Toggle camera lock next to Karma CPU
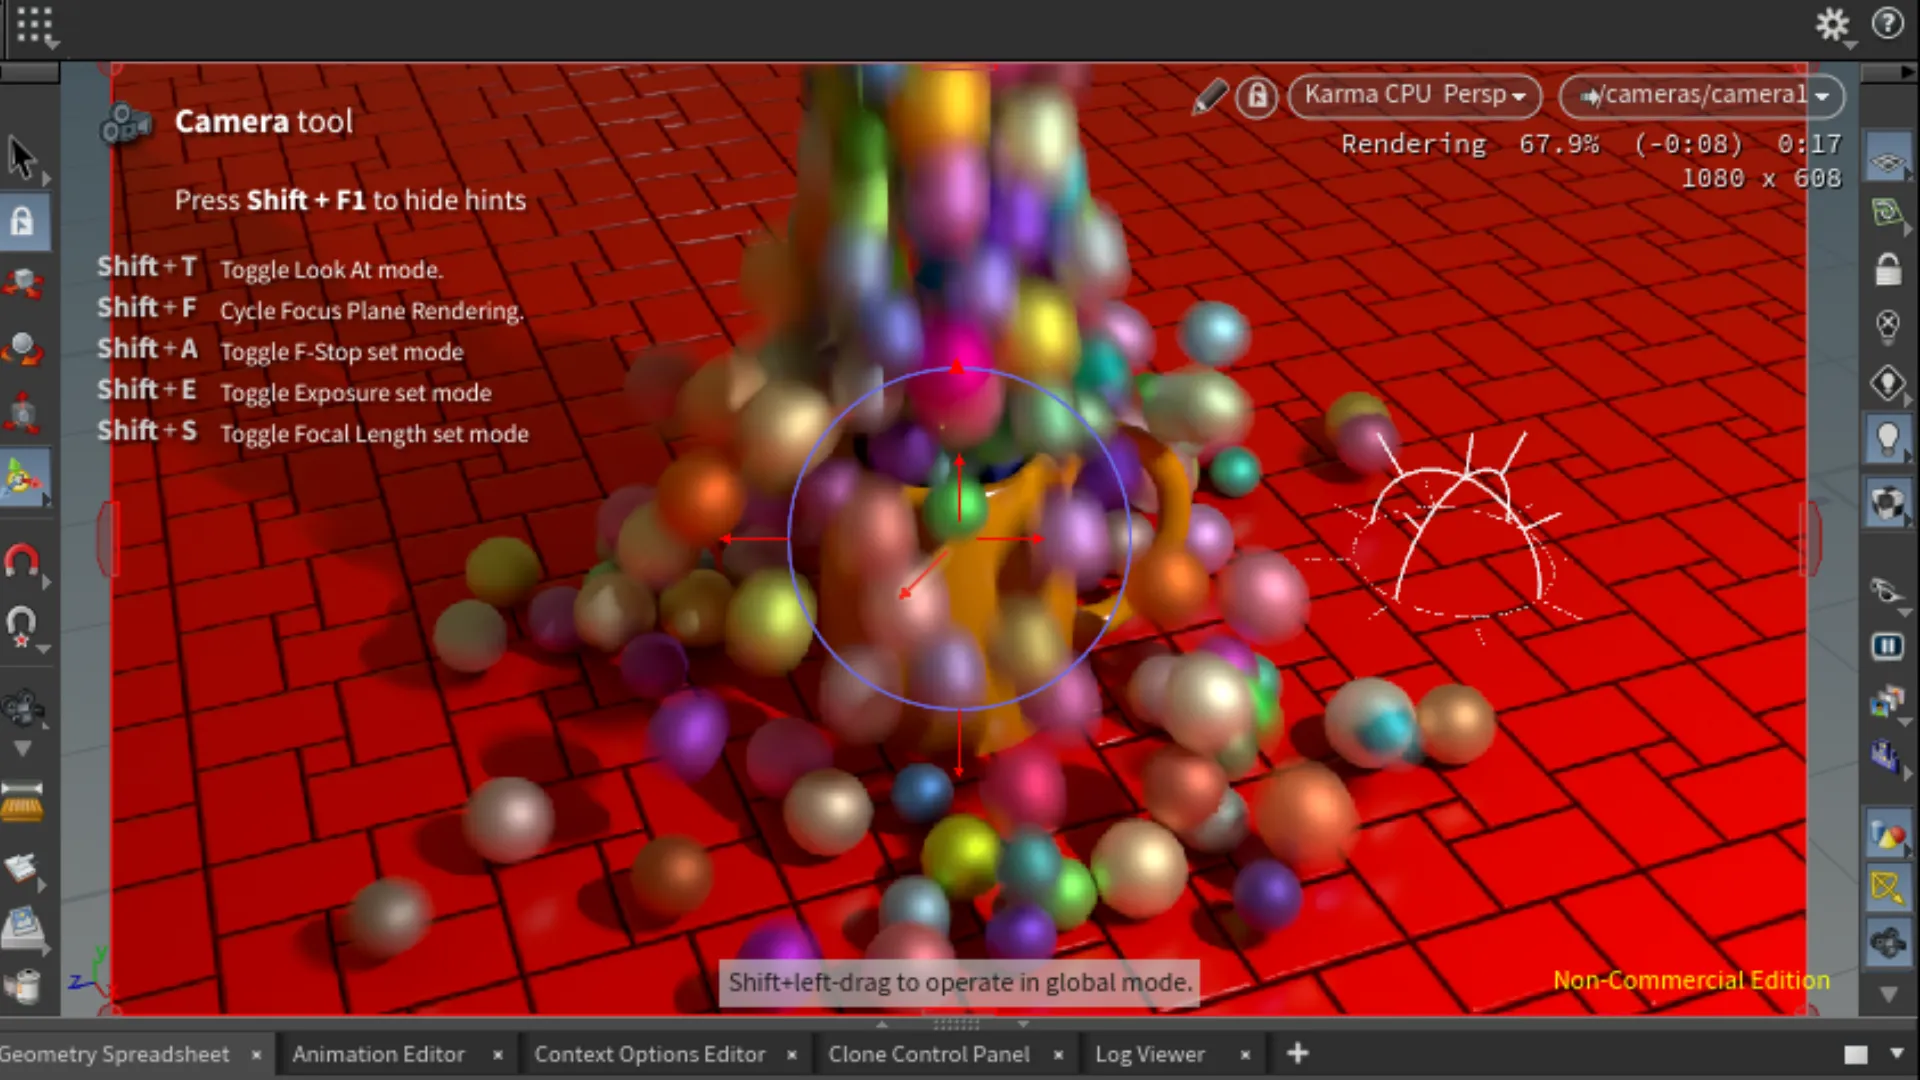This screenshot has width=1920, height=1080. click(1257, 97)
